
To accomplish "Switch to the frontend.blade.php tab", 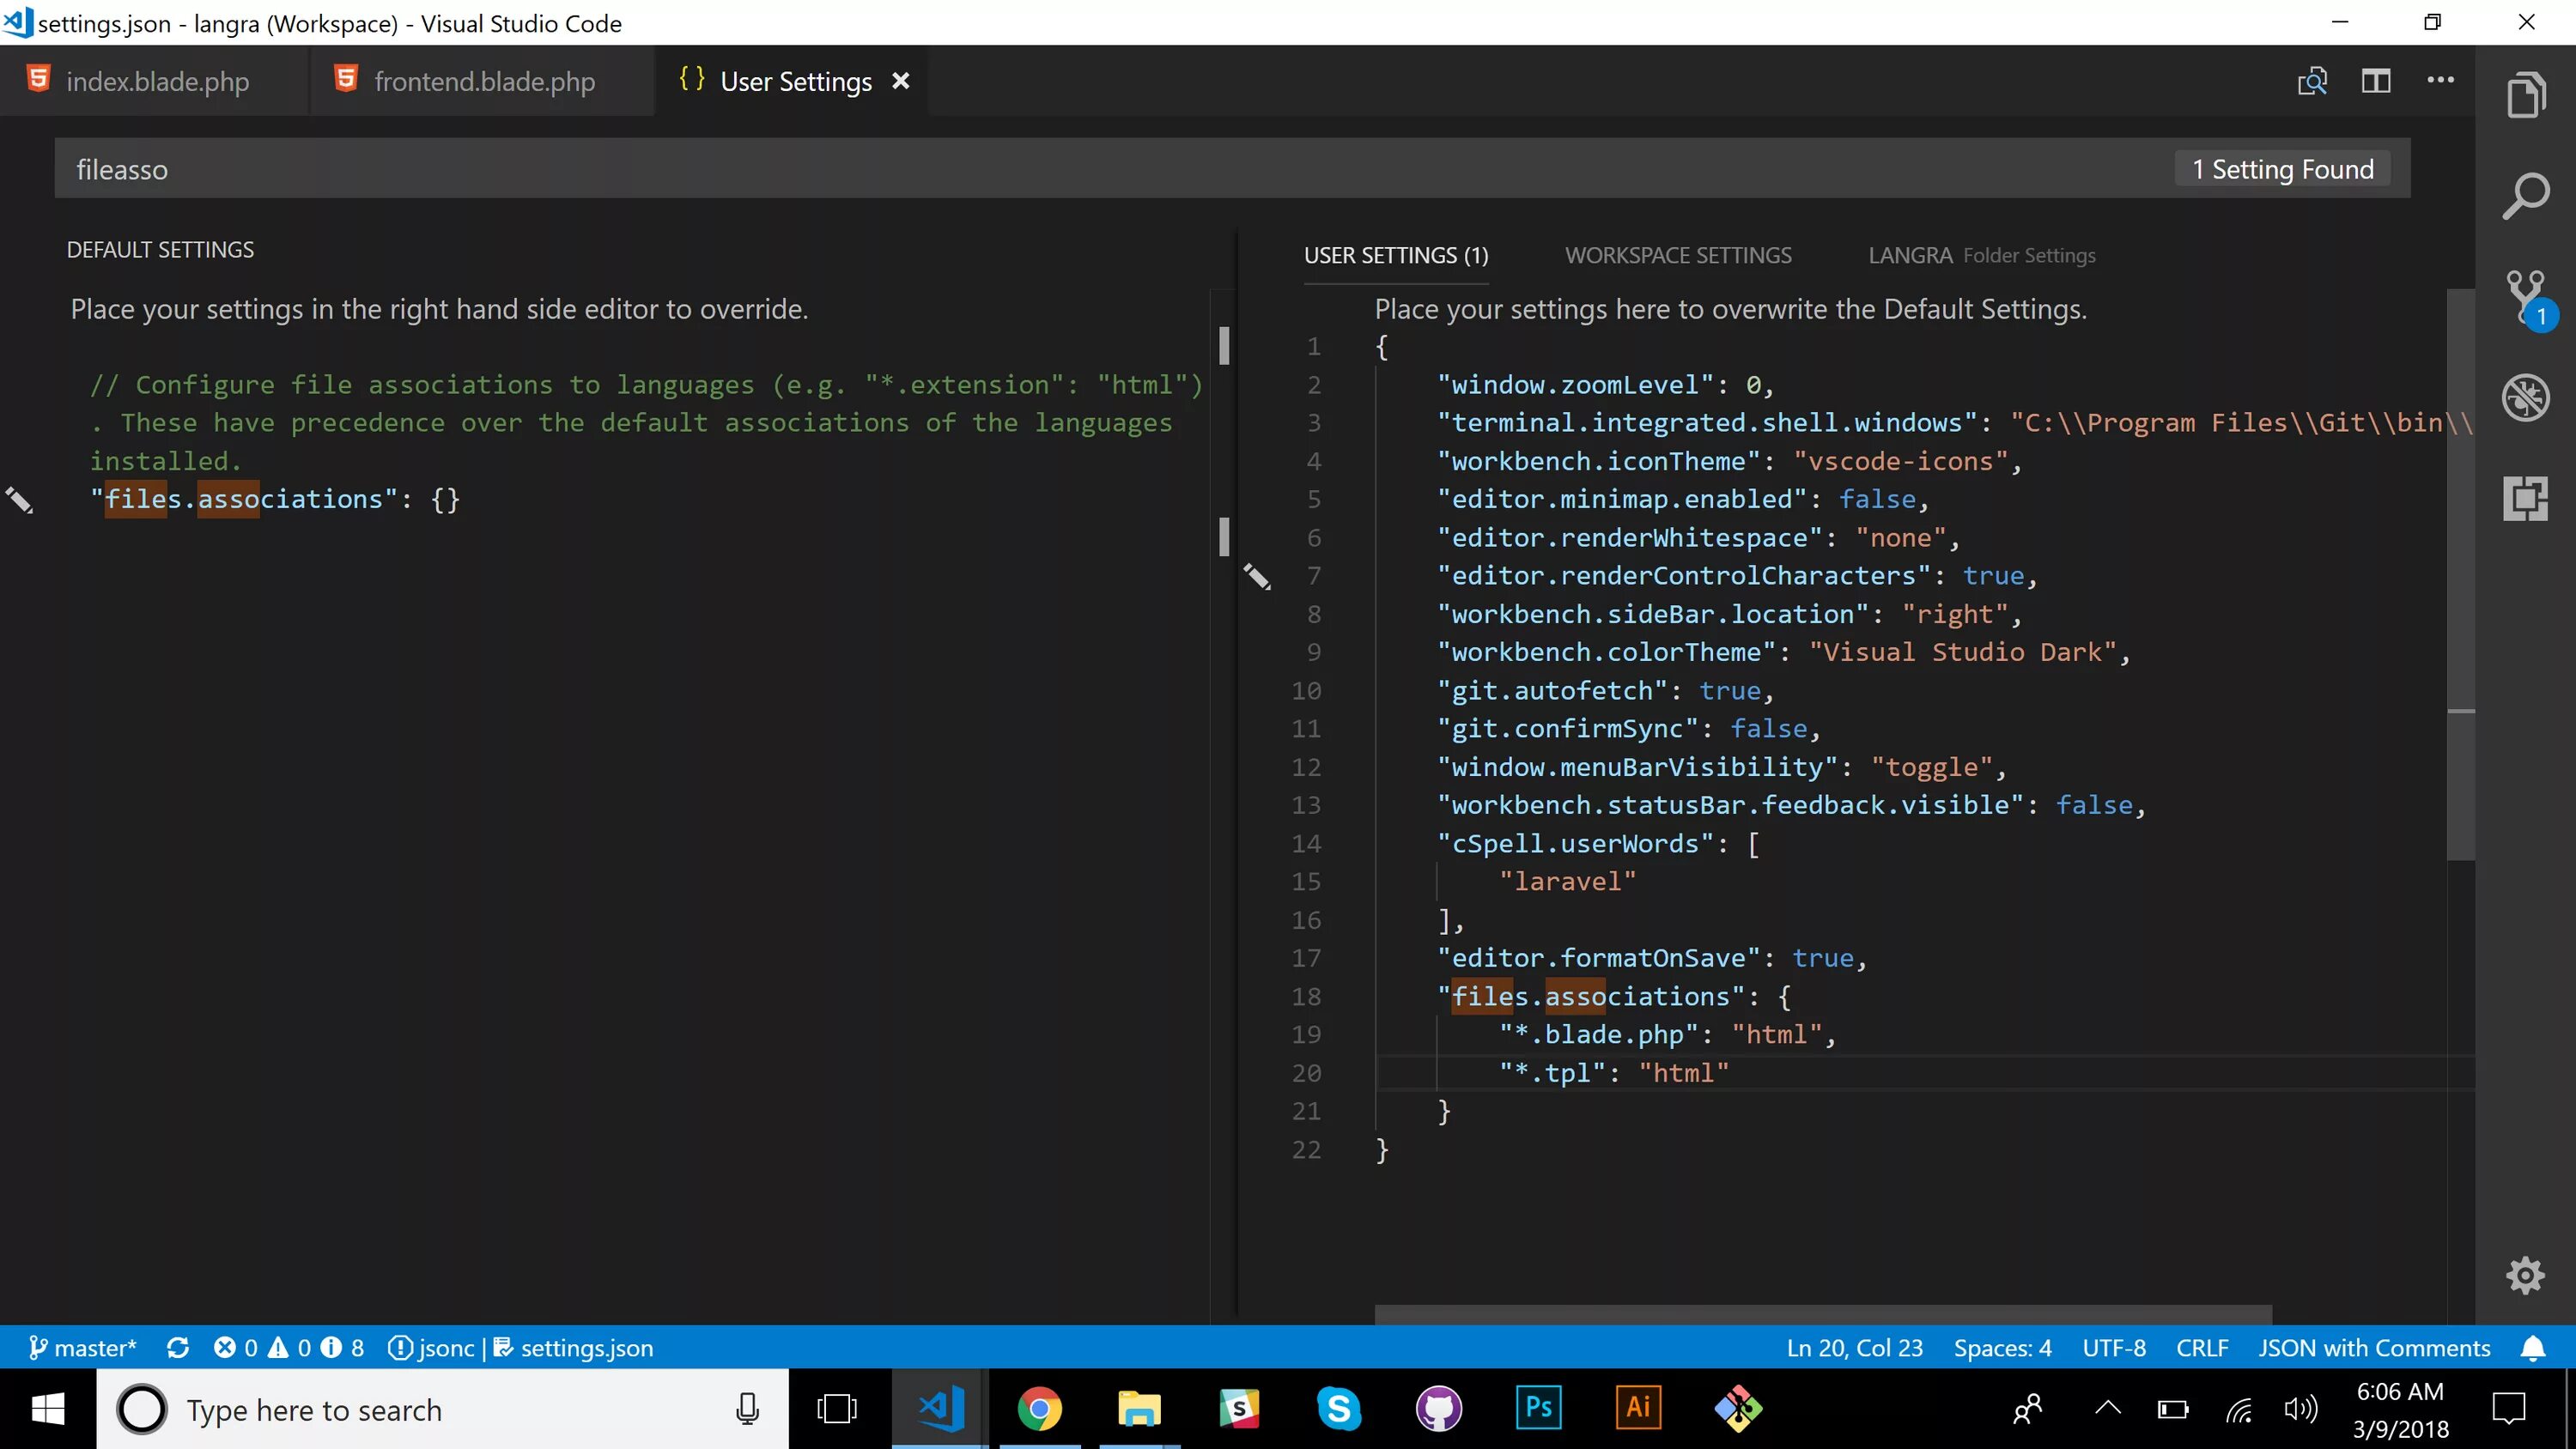I will tap(482, 81).
